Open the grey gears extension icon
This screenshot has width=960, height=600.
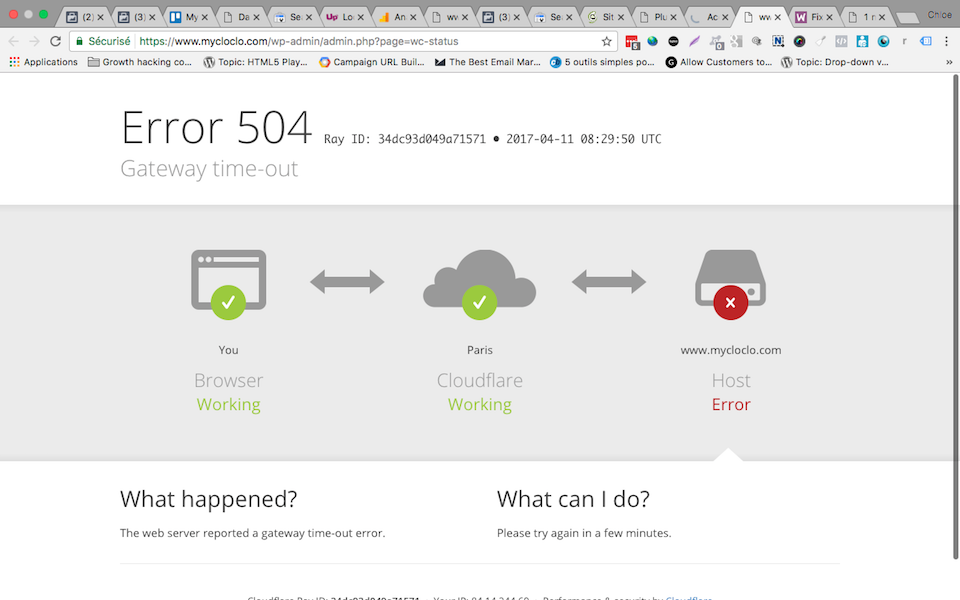point(737,41)
